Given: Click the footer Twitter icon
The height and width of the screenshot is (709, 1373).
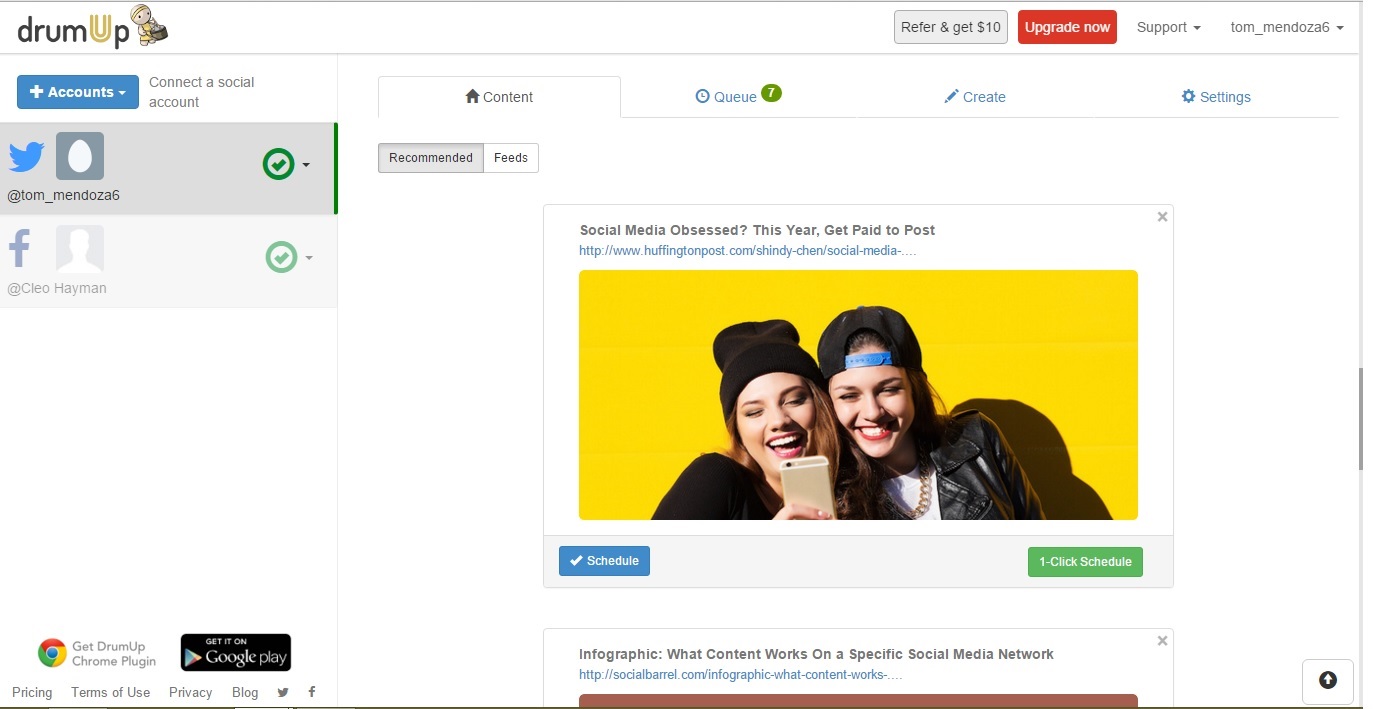Looking at the screenshot, I should pyautogui.click(x=283, y=692).
